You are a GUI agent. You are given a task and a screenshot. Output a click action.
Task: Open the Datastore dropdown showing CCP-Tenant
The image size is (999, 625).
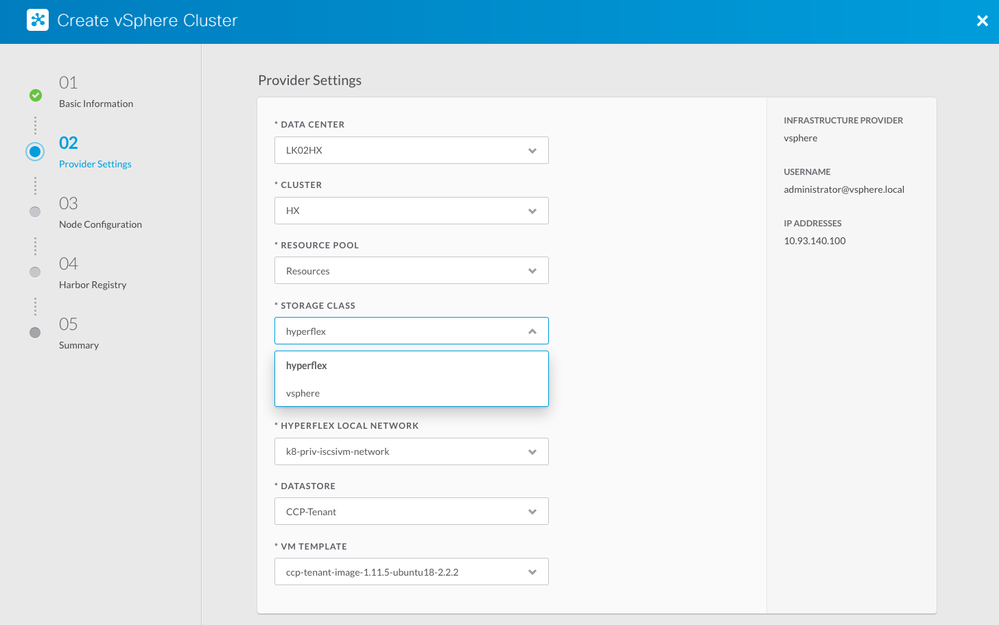412,512
